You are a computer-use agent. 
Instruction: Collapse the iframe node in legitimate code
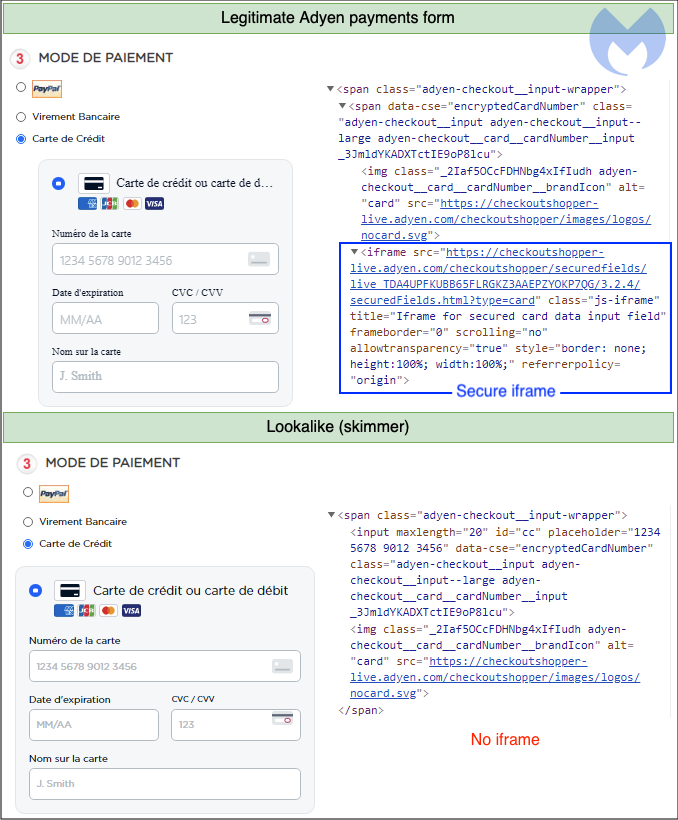(x=354, y=252)
